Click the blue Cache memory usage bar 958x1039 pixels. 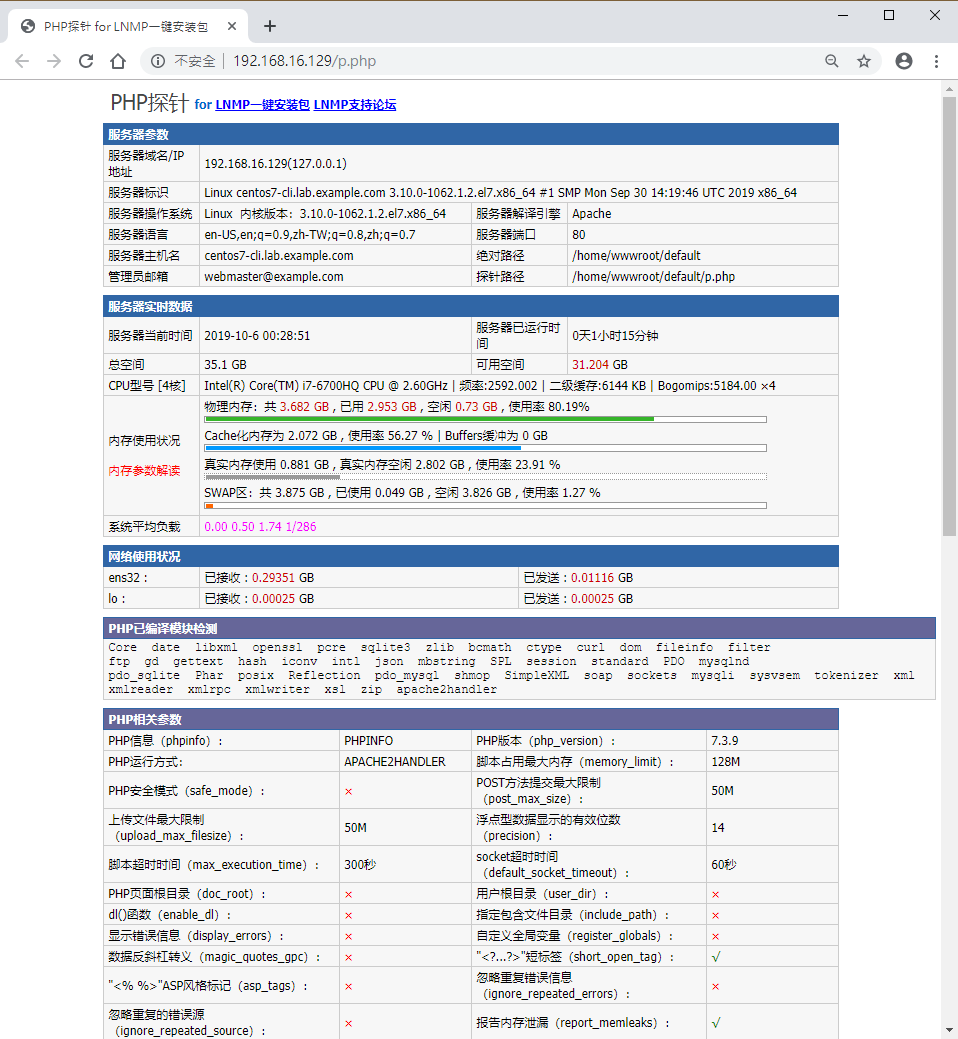(x=363, y=448)
